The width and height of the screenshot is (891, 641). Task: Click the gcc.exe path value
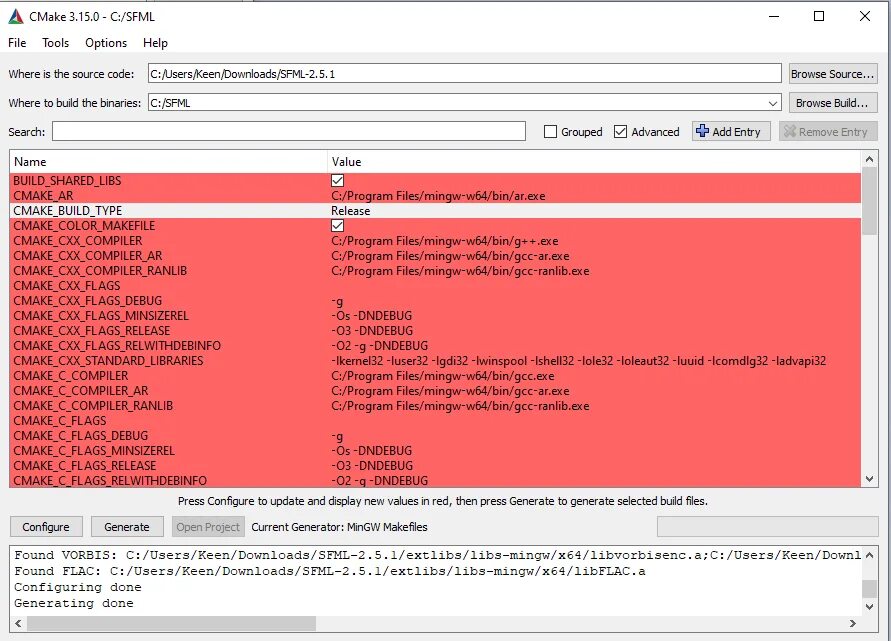[443, 376]
